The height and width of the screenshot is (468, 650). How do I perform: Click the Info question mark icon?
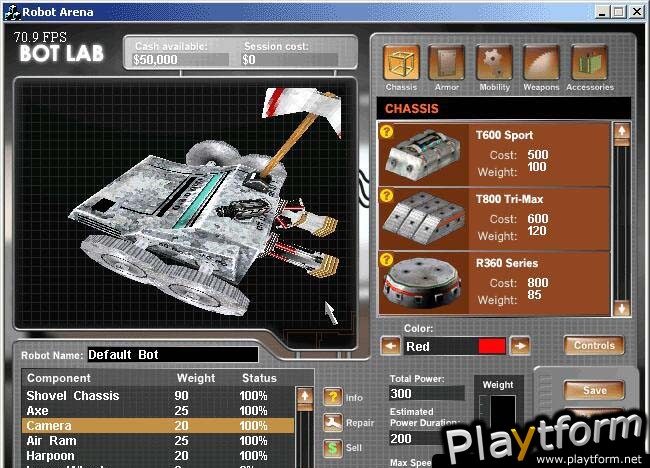tap(333, 397)
